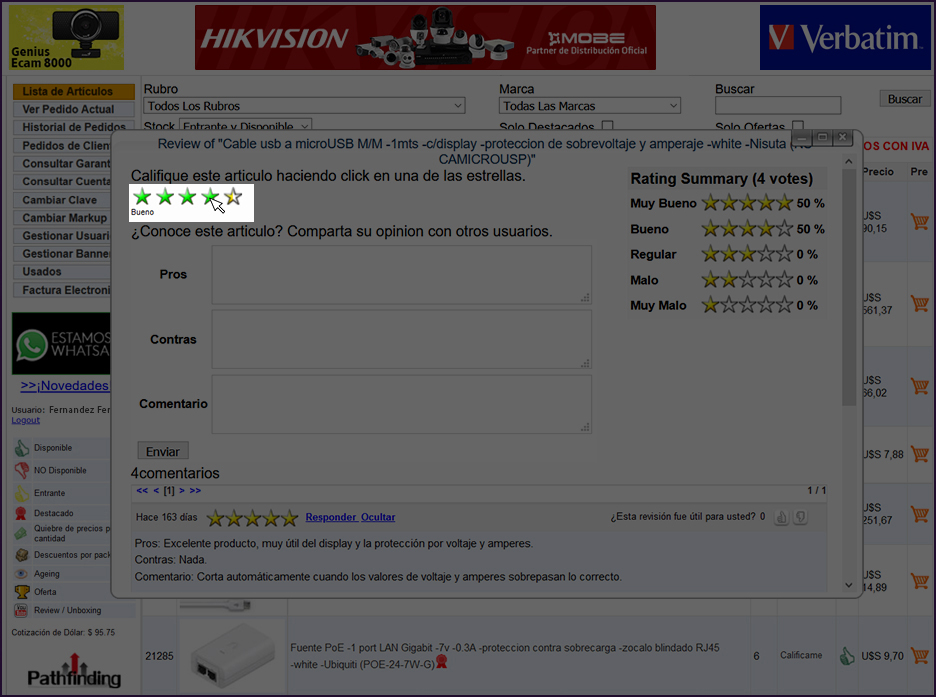Viewport: 936px width, 697px height.
Task: Open Lista de Articulos menu item
Action: coord(68,92)
